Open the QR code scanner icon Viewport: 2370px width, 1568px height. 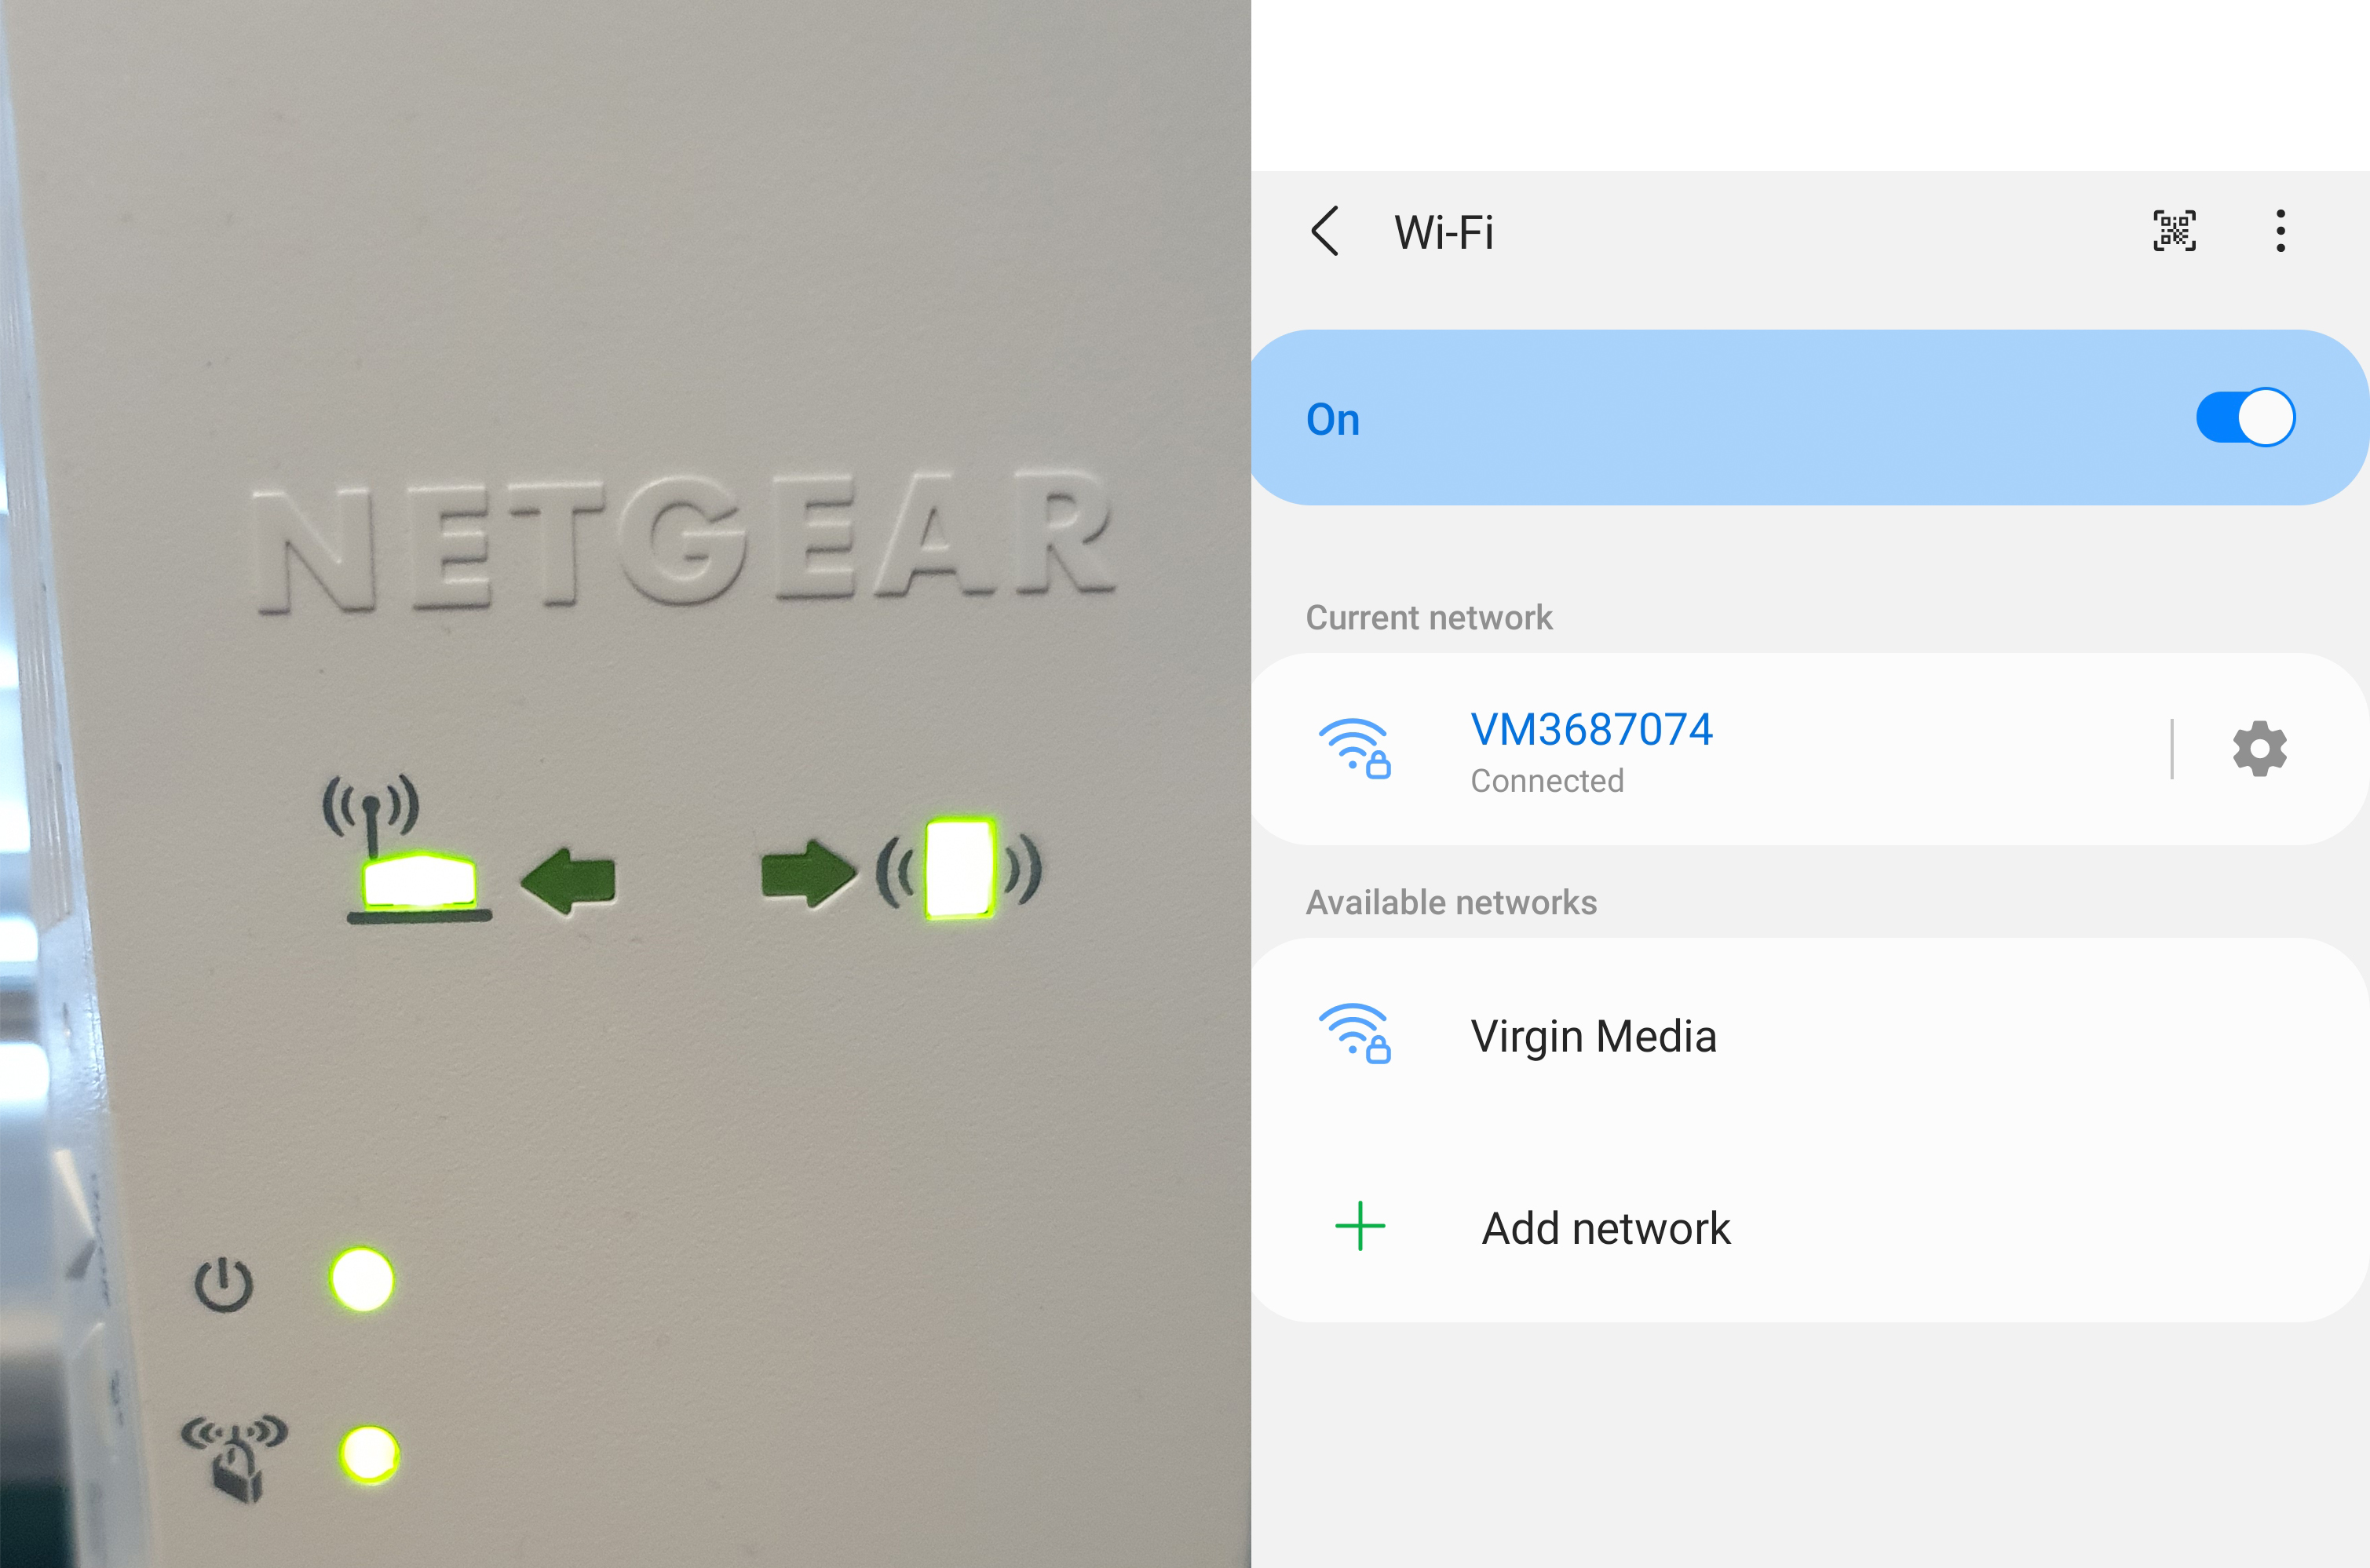(x=2174, y=231)
